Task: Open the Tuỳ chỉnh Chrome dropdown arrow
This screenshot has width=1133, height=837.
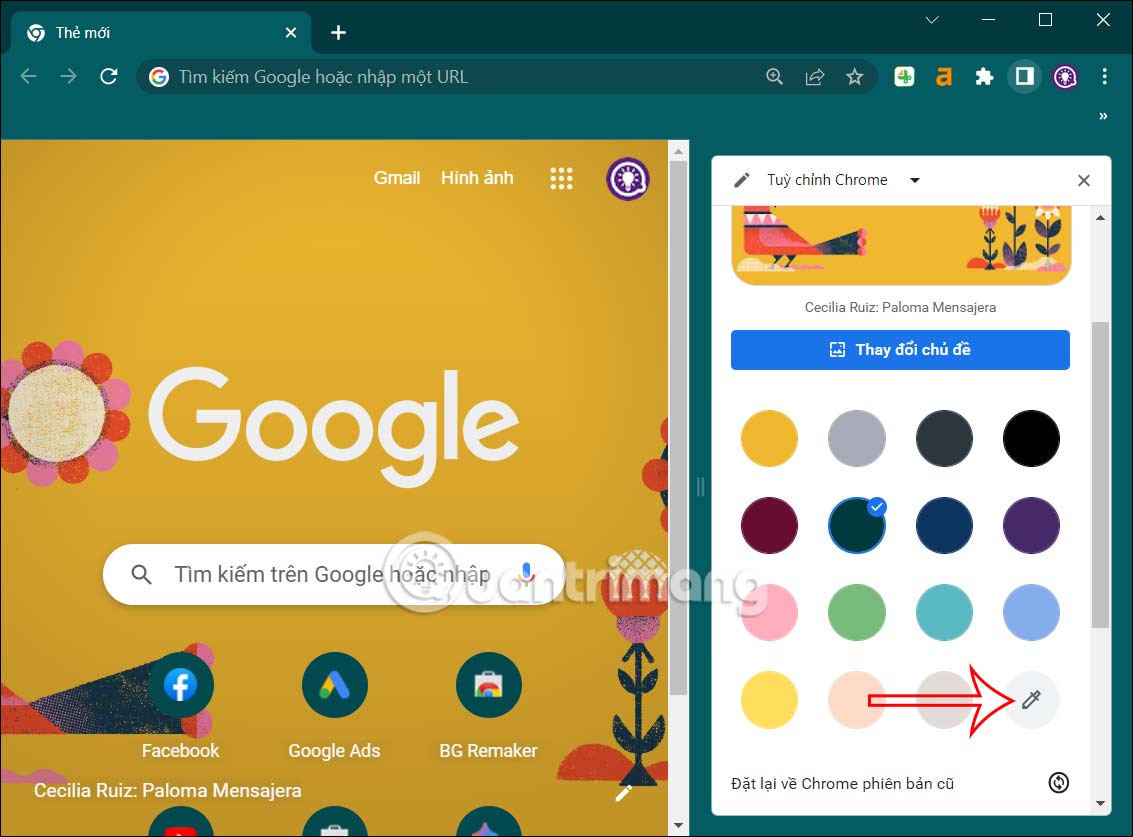Action: [914, 180]
